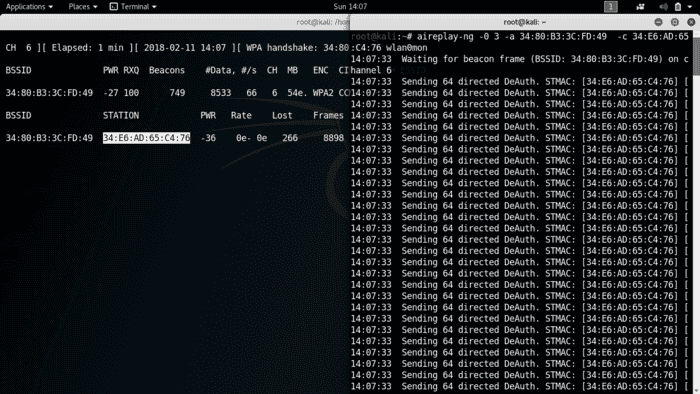This screenshot has width=700, height=394.
Task: Click the Lost value 266
Action: pyautogui.click(x=290, y=138)
